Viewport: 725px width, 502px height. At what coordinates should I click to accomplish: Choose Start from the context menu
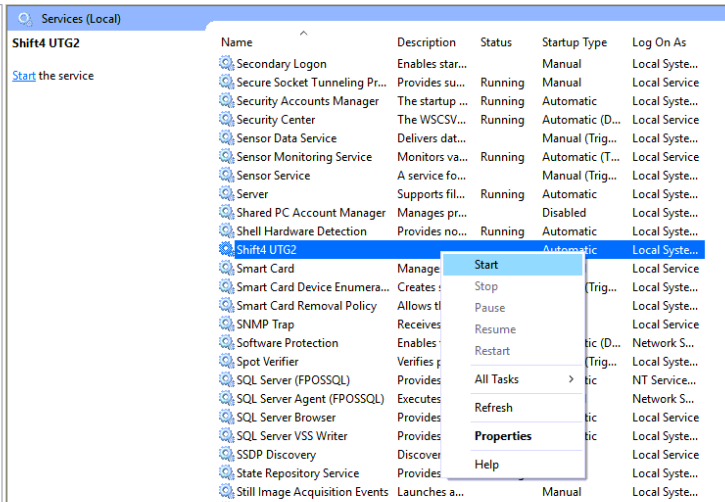(x=487, y=265)
